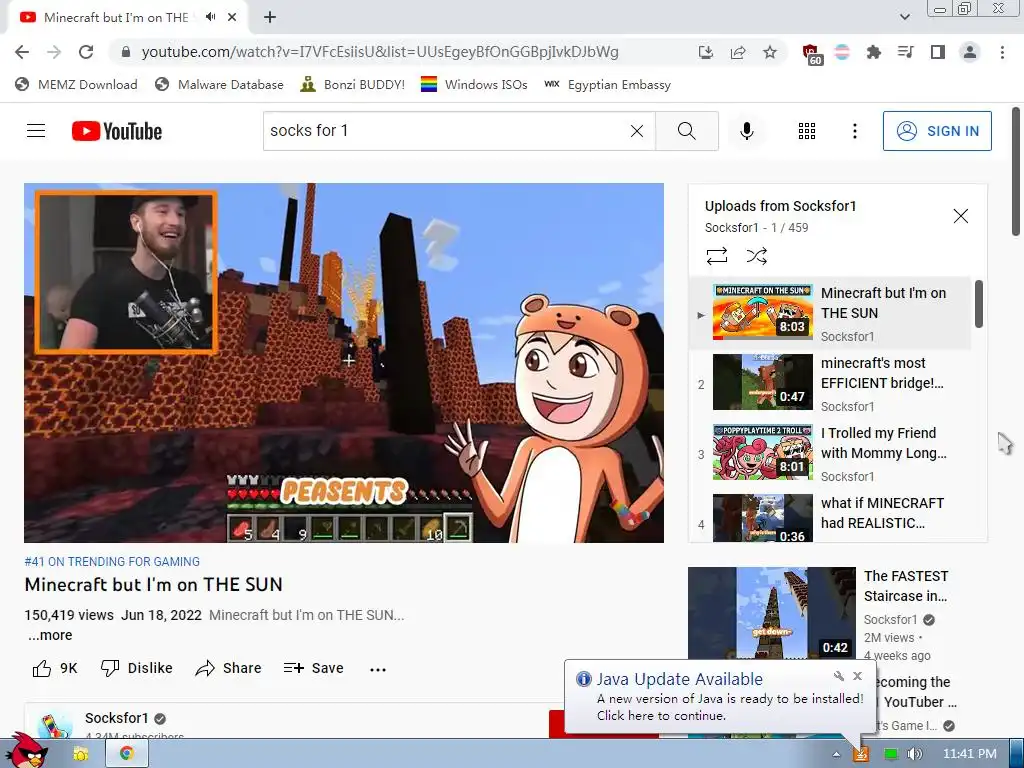The height and width of the screenshot is (768, 1024).
Task: Open the YouTube hamburger guide menu
Action: point(36,131)
